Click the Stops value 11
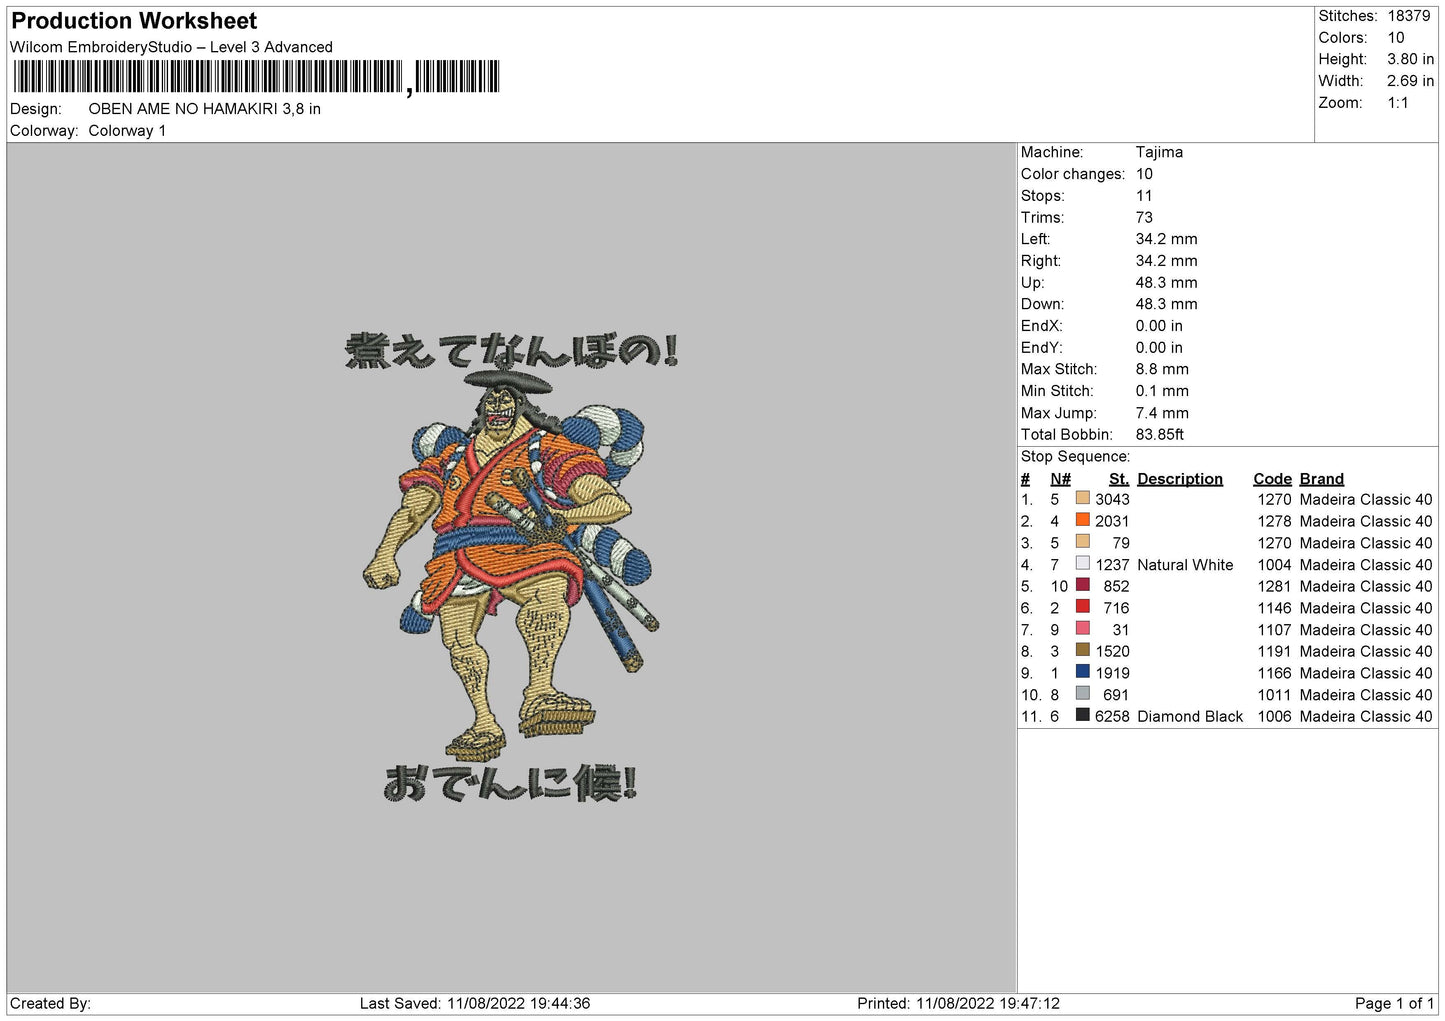This screenshot has height=1021, width=1445. (1144, 196)
